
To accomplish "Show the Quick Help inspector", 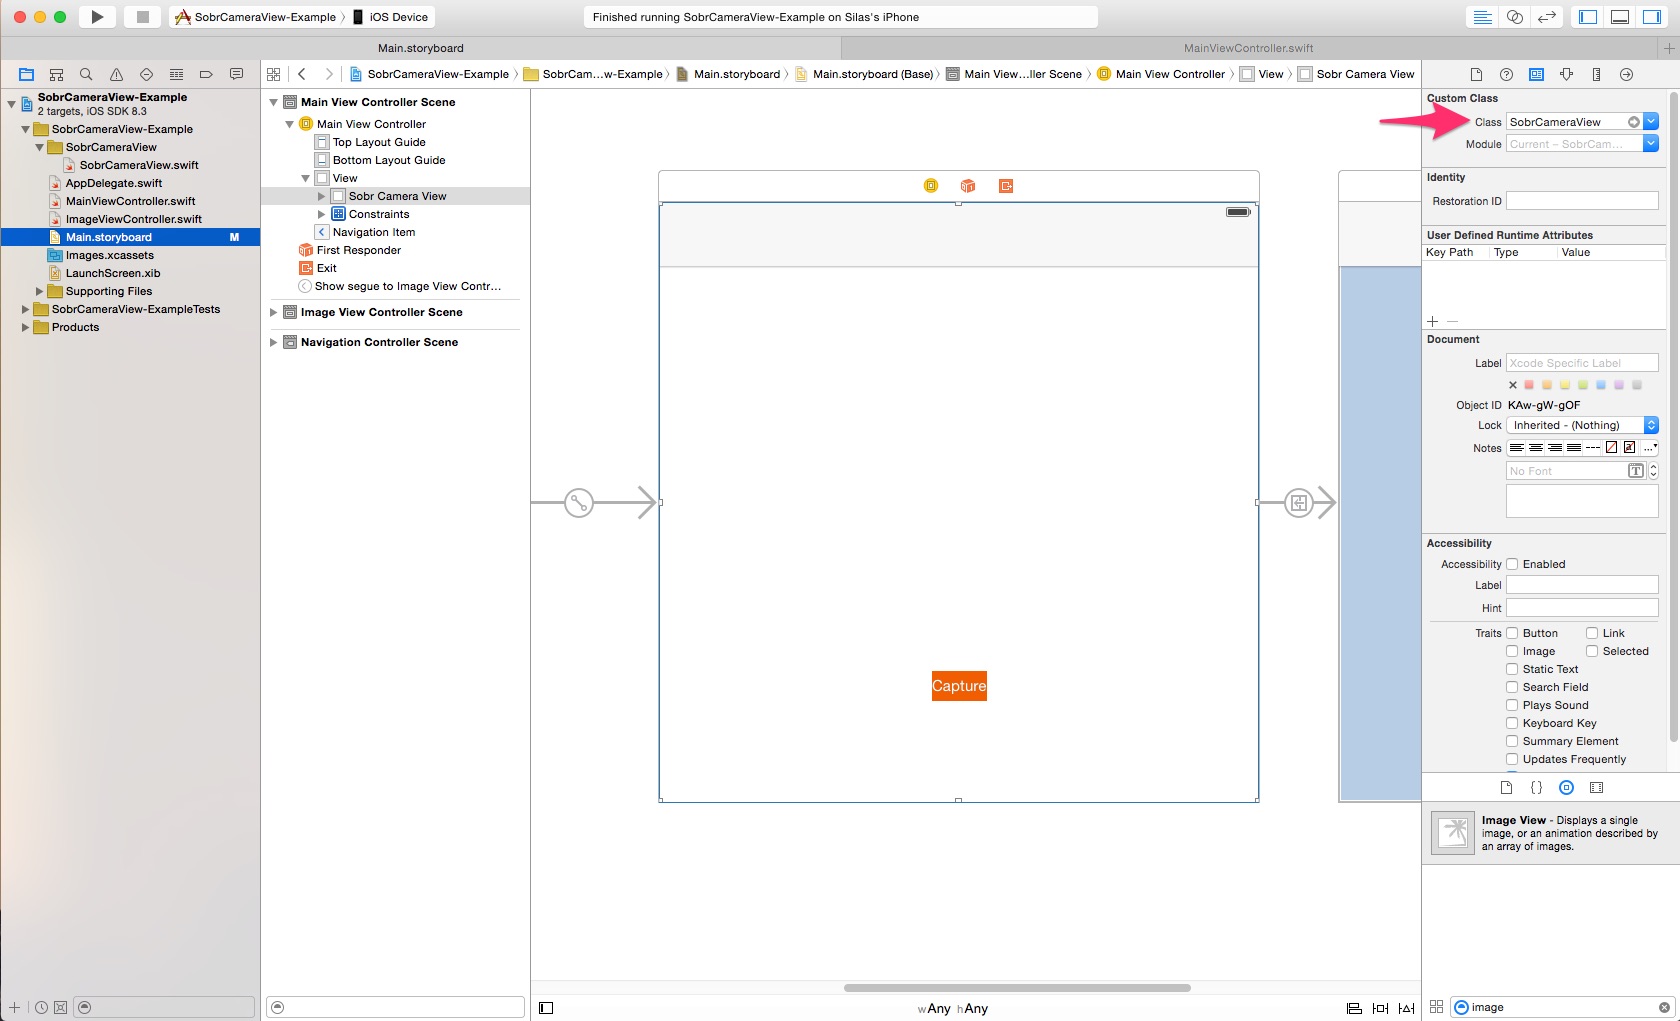I will [1506, 74].
